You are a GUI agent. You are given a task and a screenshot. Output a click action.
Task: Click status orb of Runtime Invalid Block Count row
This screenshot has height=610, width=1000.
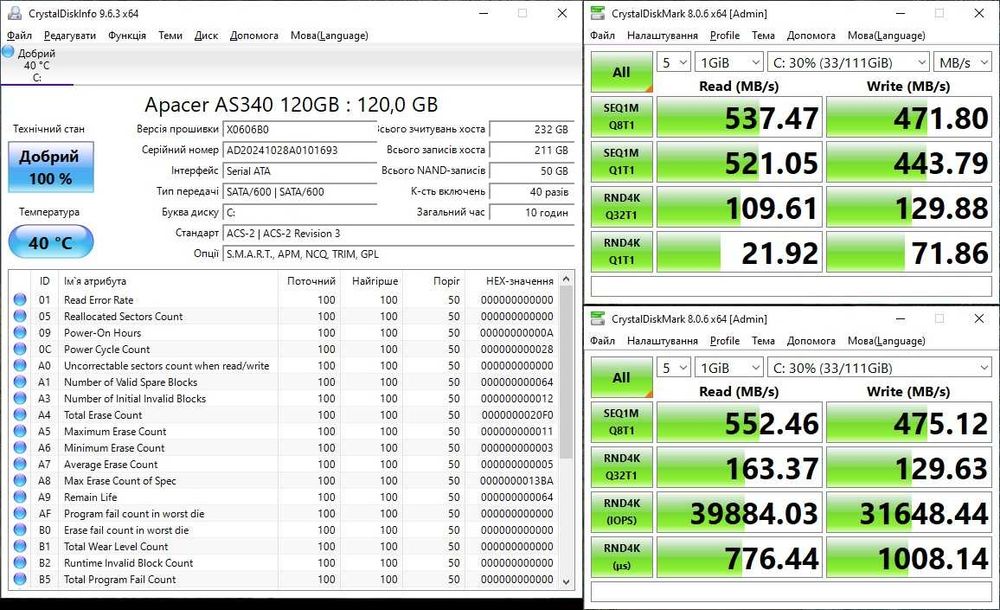[x=20, y=563]
